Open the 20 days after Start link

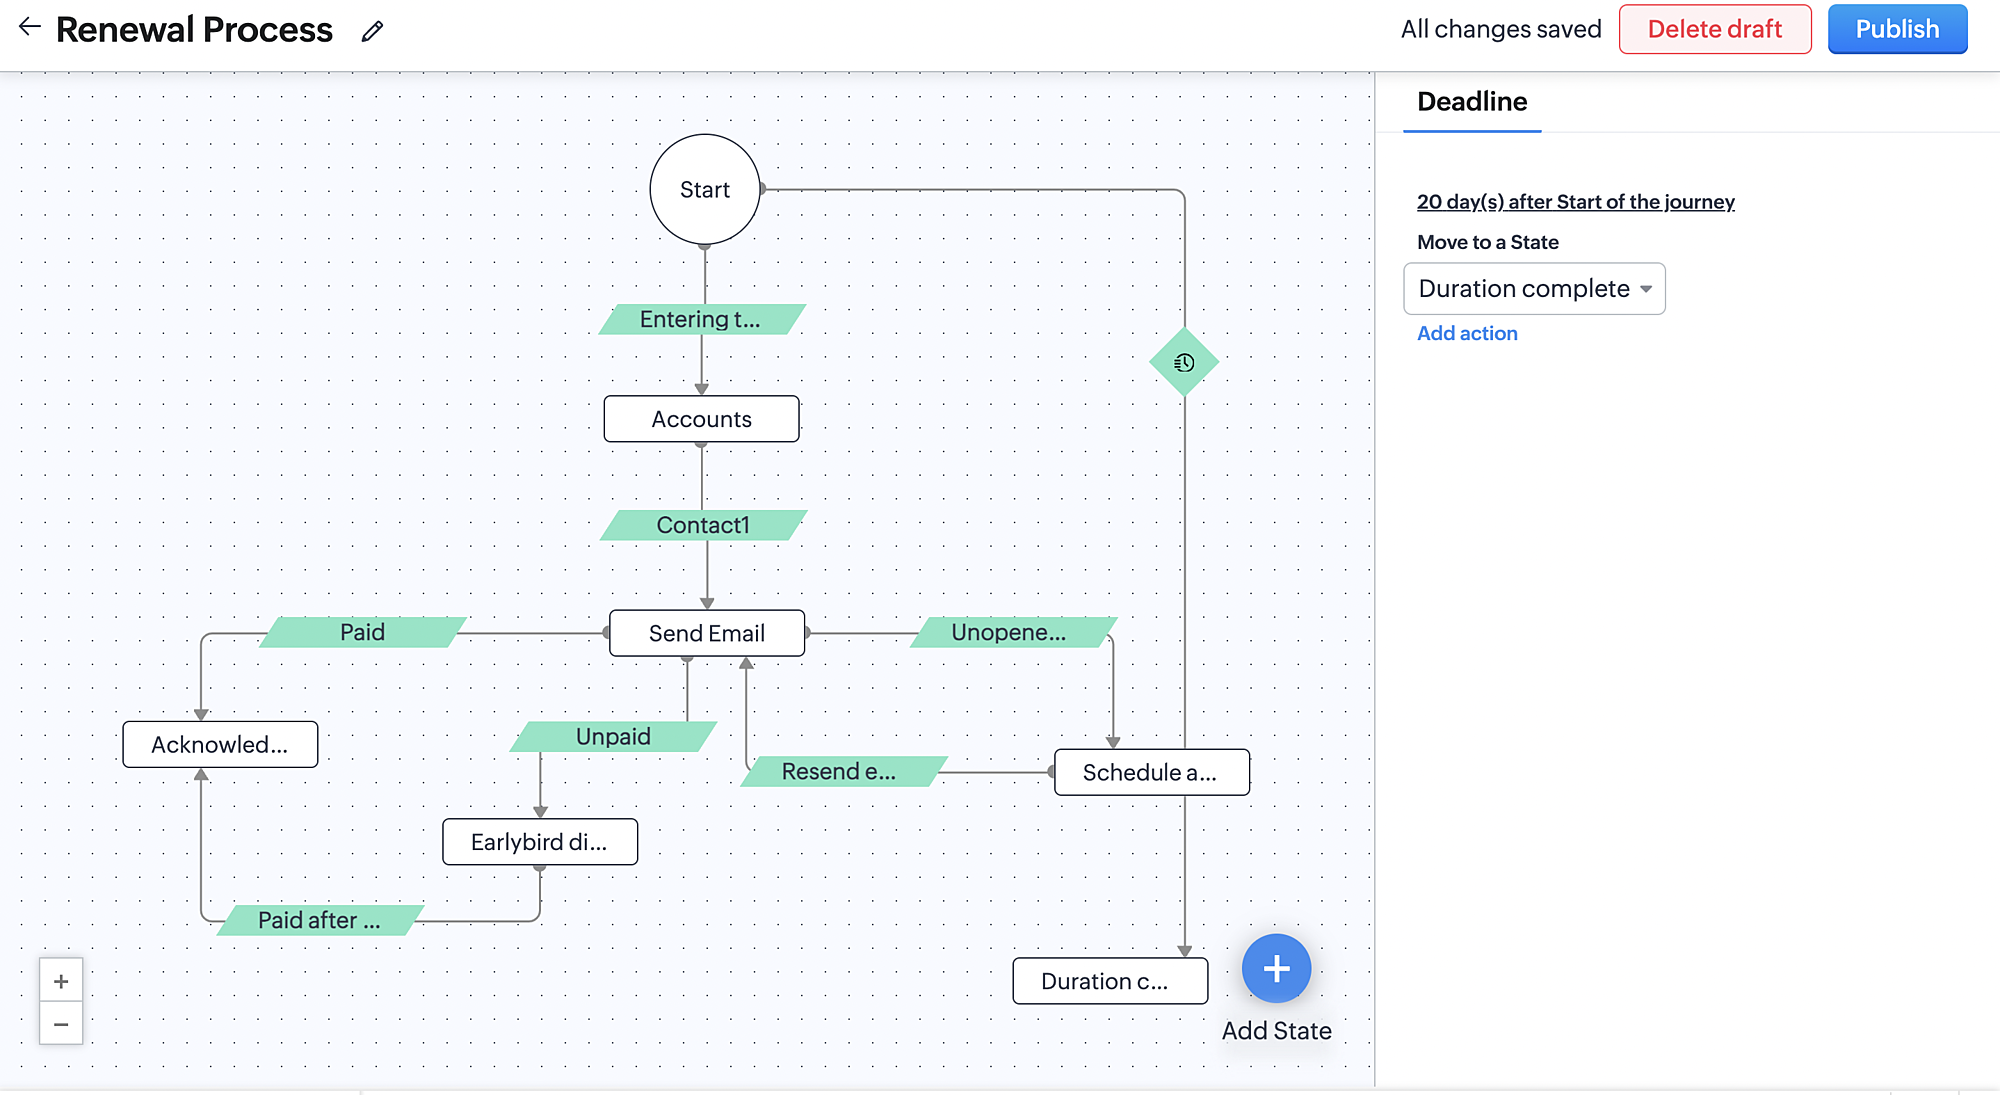tap(1575, 201)
